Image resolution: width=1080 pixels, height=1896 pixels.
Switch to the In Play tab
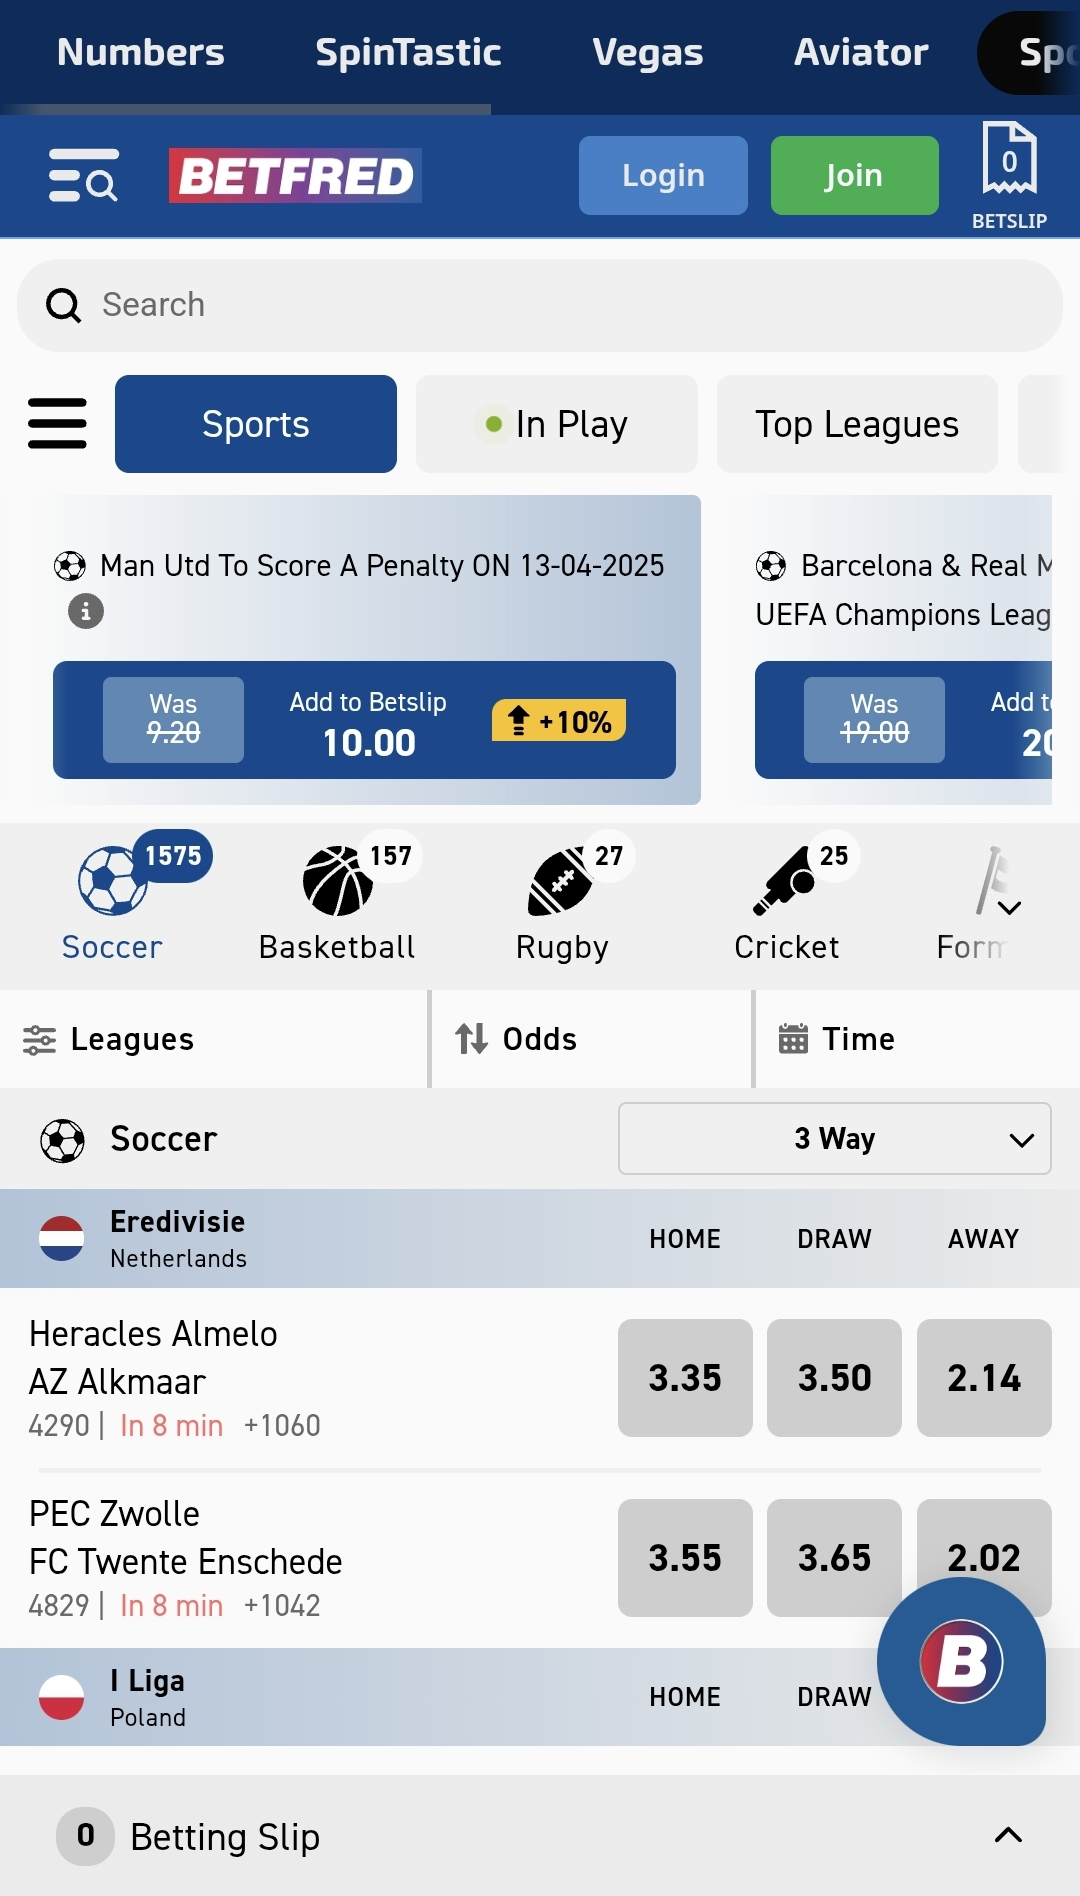pyautogui.click(x=557, y=424)
